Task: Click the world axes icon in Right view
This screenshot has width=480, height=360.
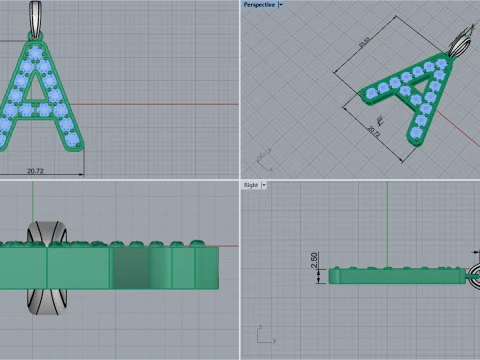Action: click(266, 334)
